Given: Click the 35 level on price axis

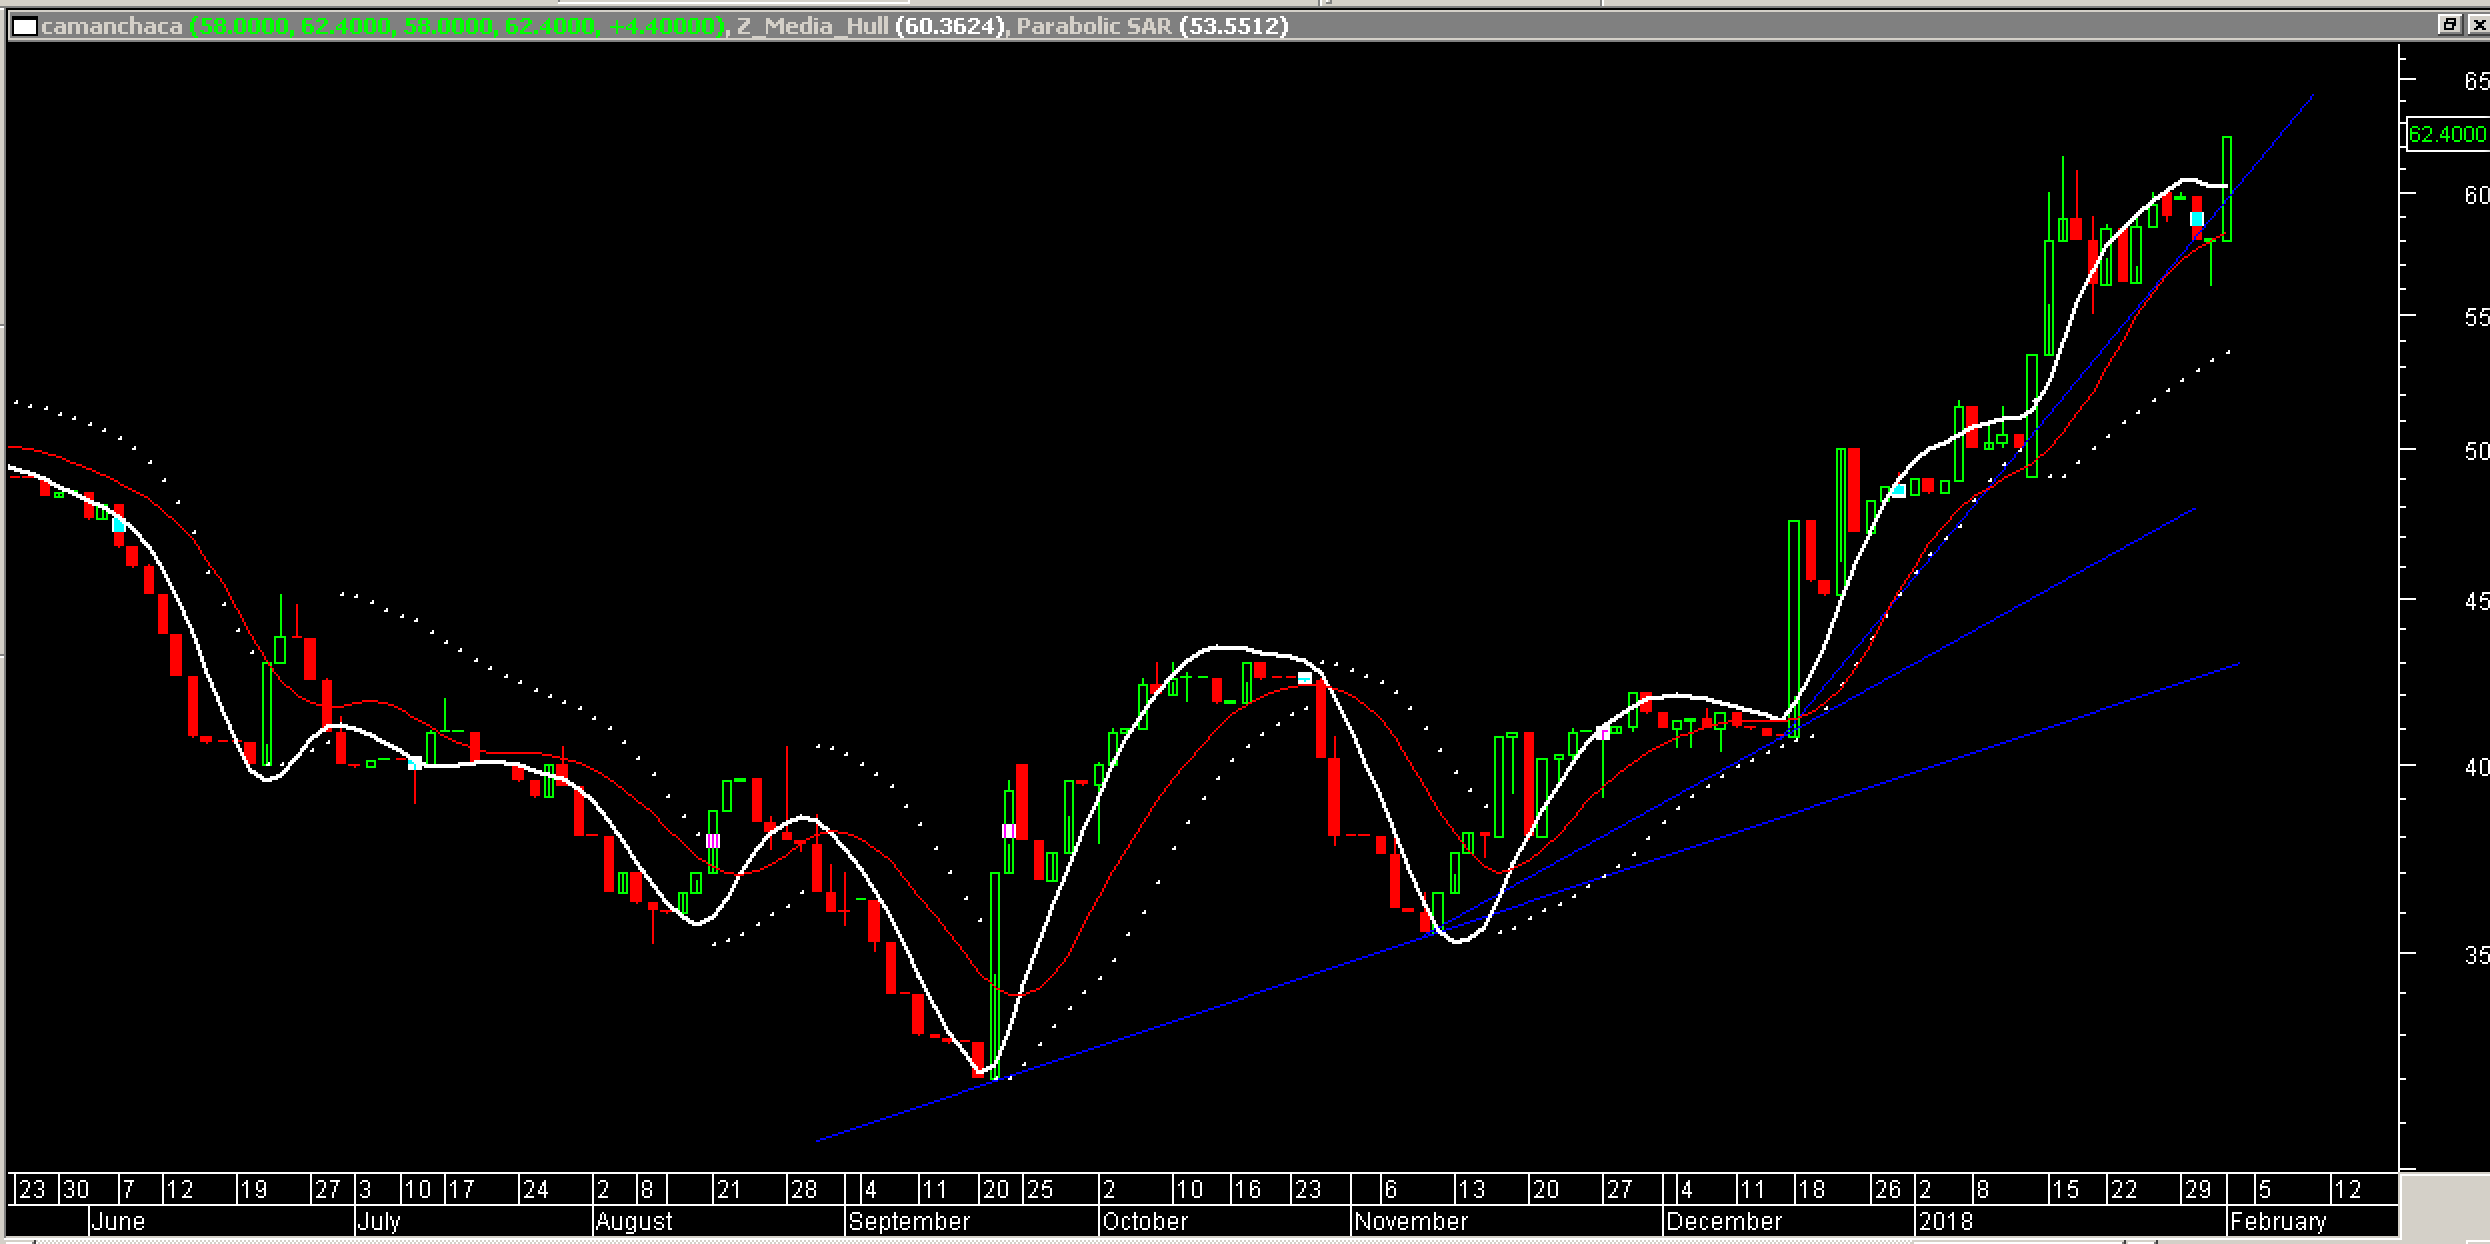Looking at the screenshot, I should click(x=2476, y=955).
